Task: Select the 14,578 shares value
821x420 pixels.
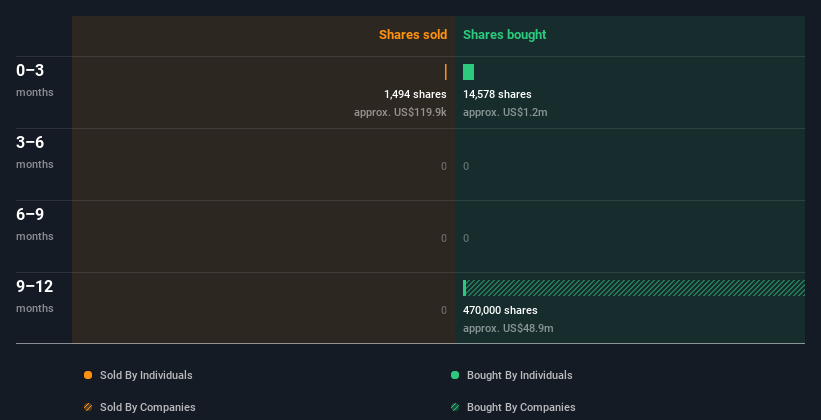Action: tap(497, 94)
